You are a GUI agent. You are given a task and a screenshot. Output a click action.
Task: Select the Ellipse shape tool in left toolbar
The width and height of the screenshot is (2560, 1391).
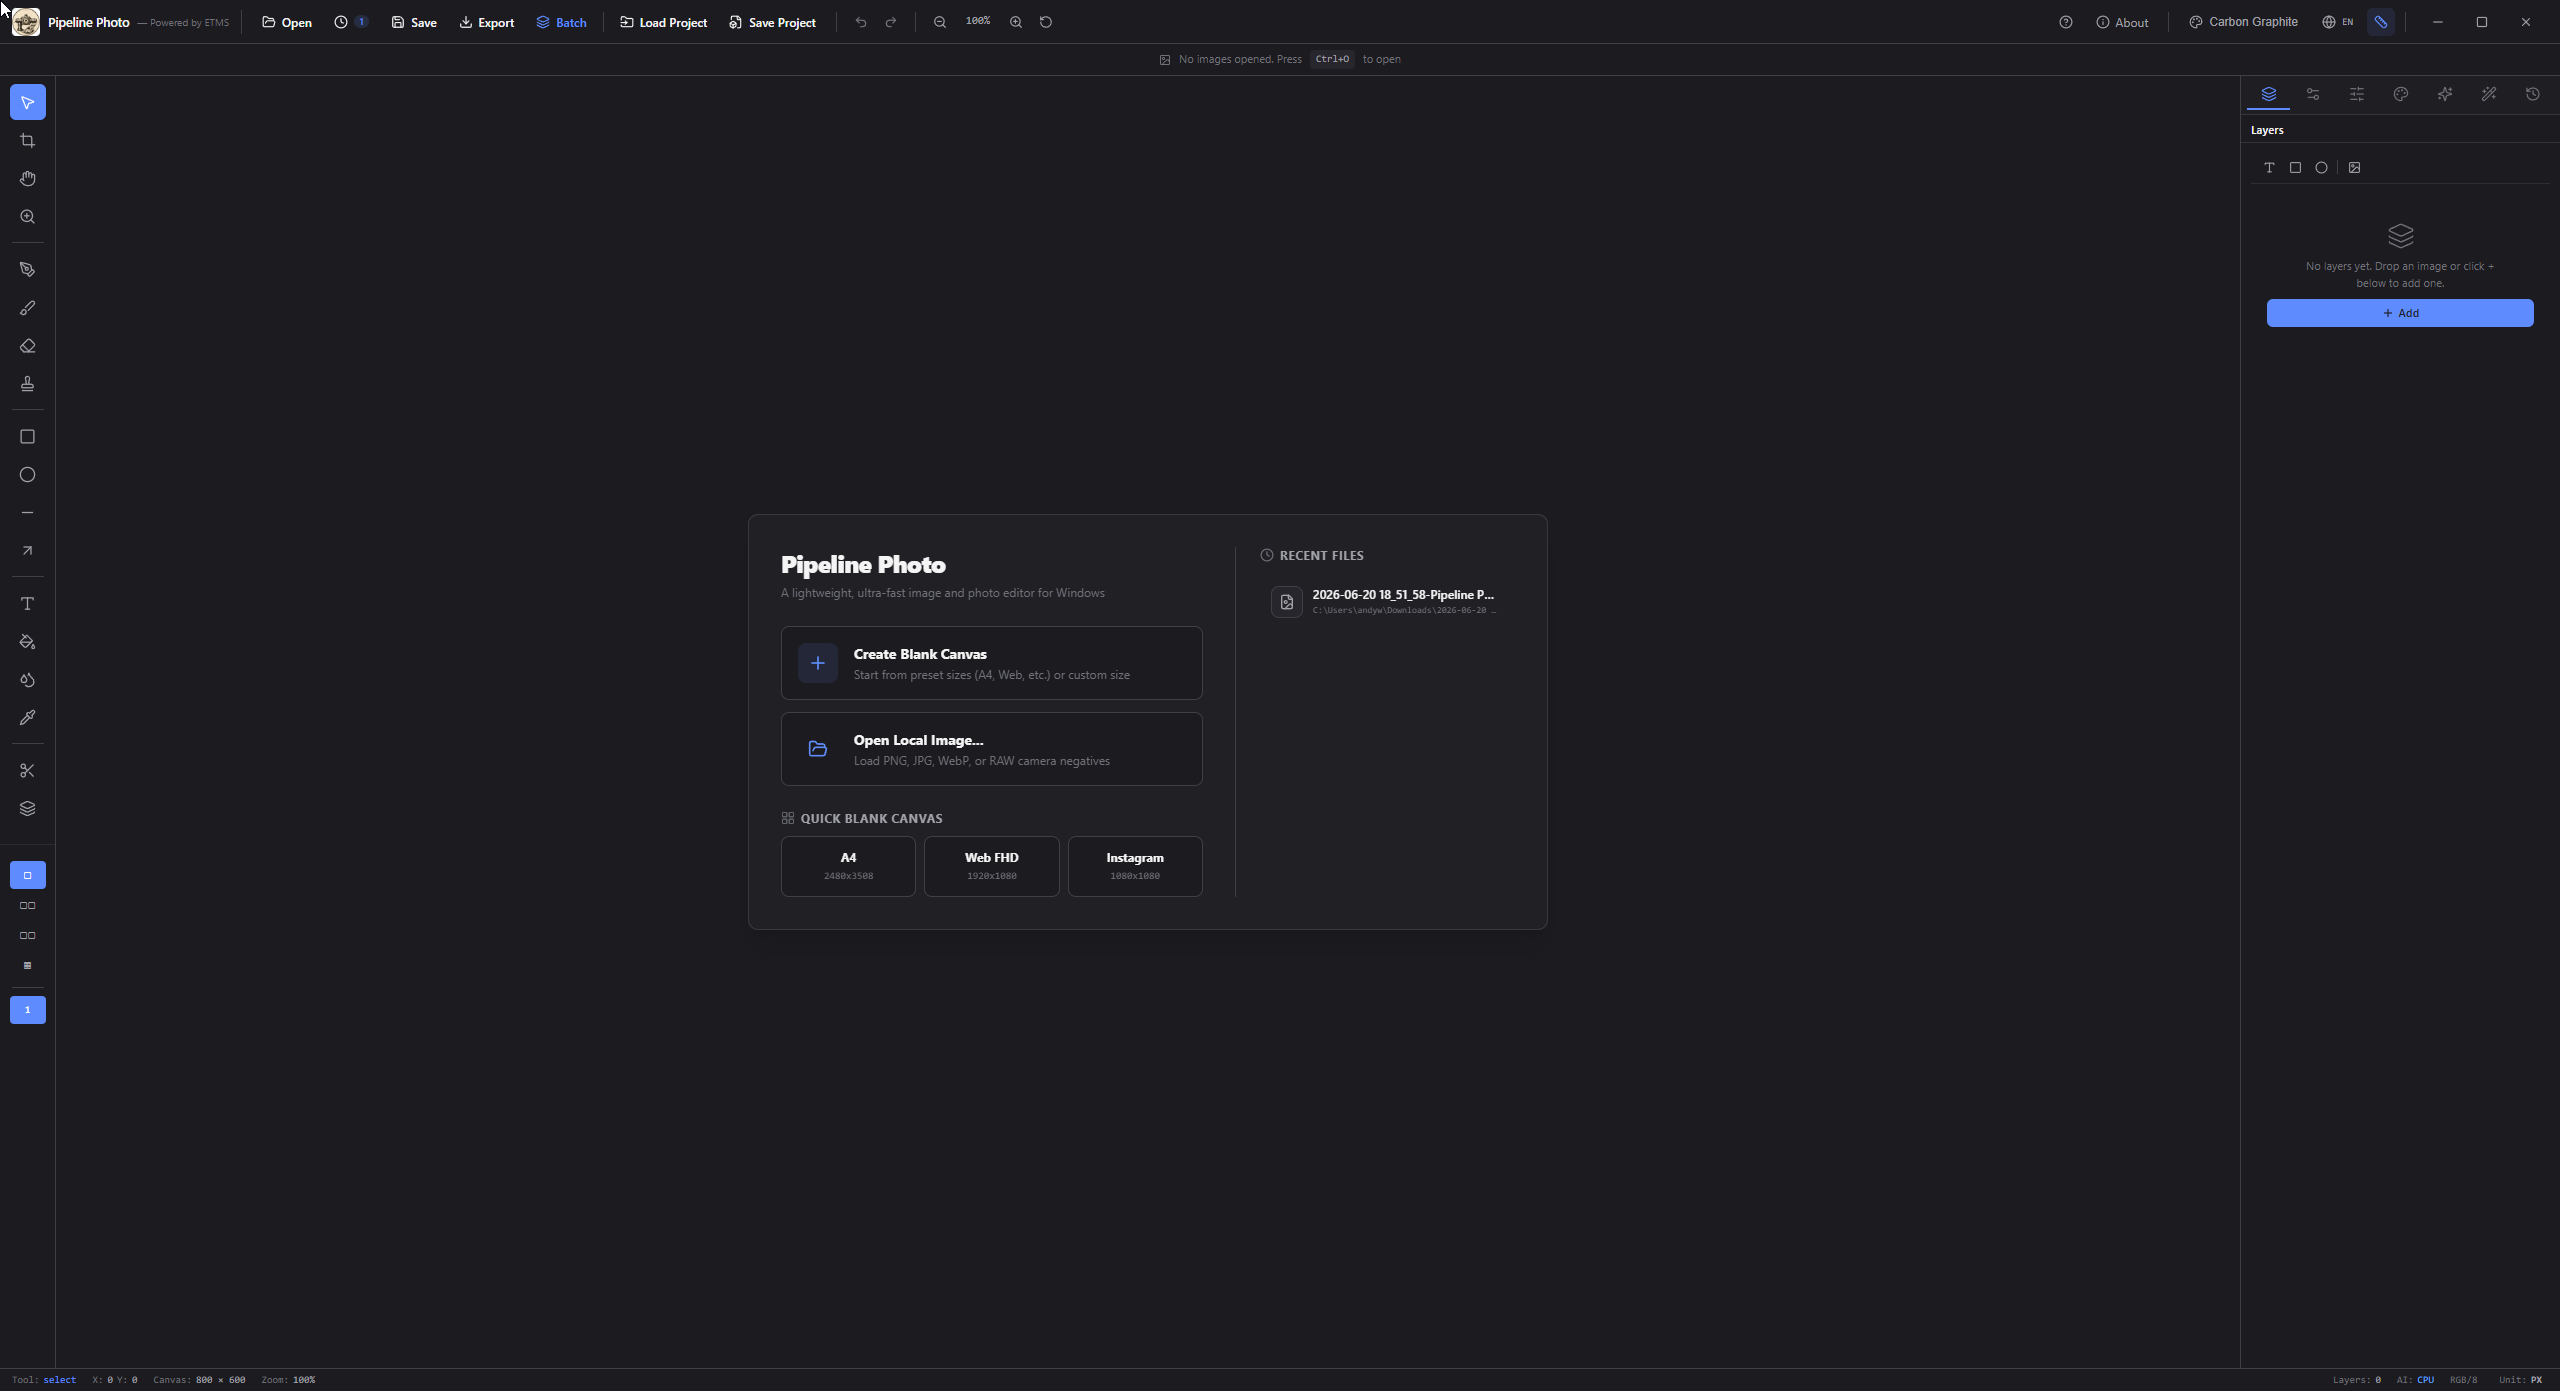pyautogui.click(x=27, y=474)
